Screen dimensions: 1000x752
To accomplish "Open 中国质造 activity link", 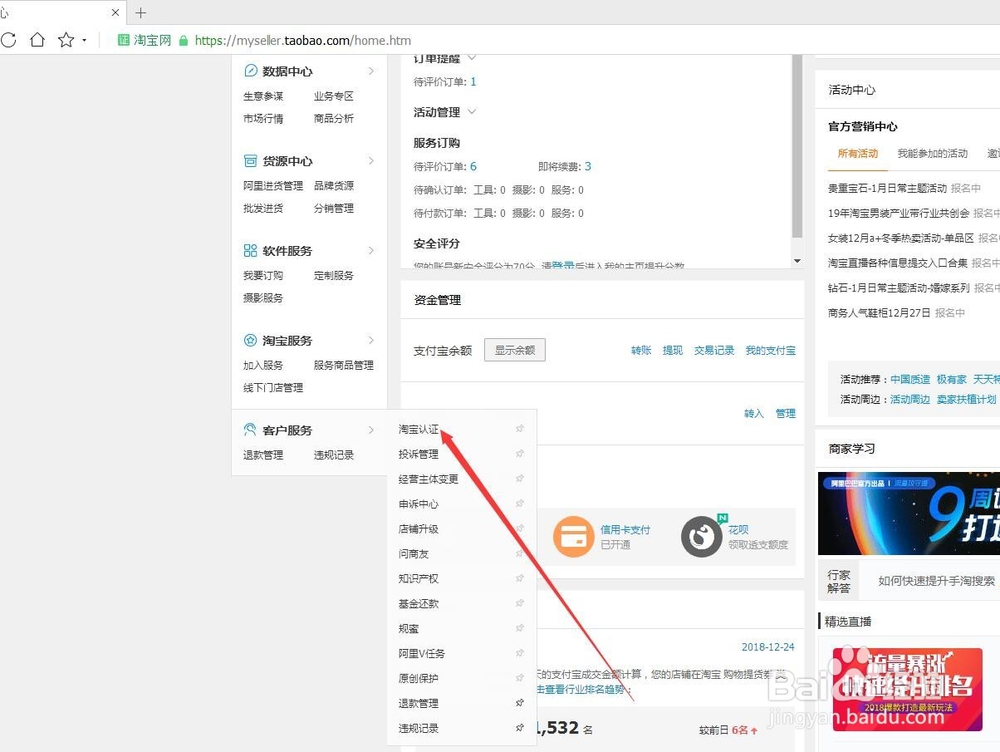I will [x=910, y=380].
